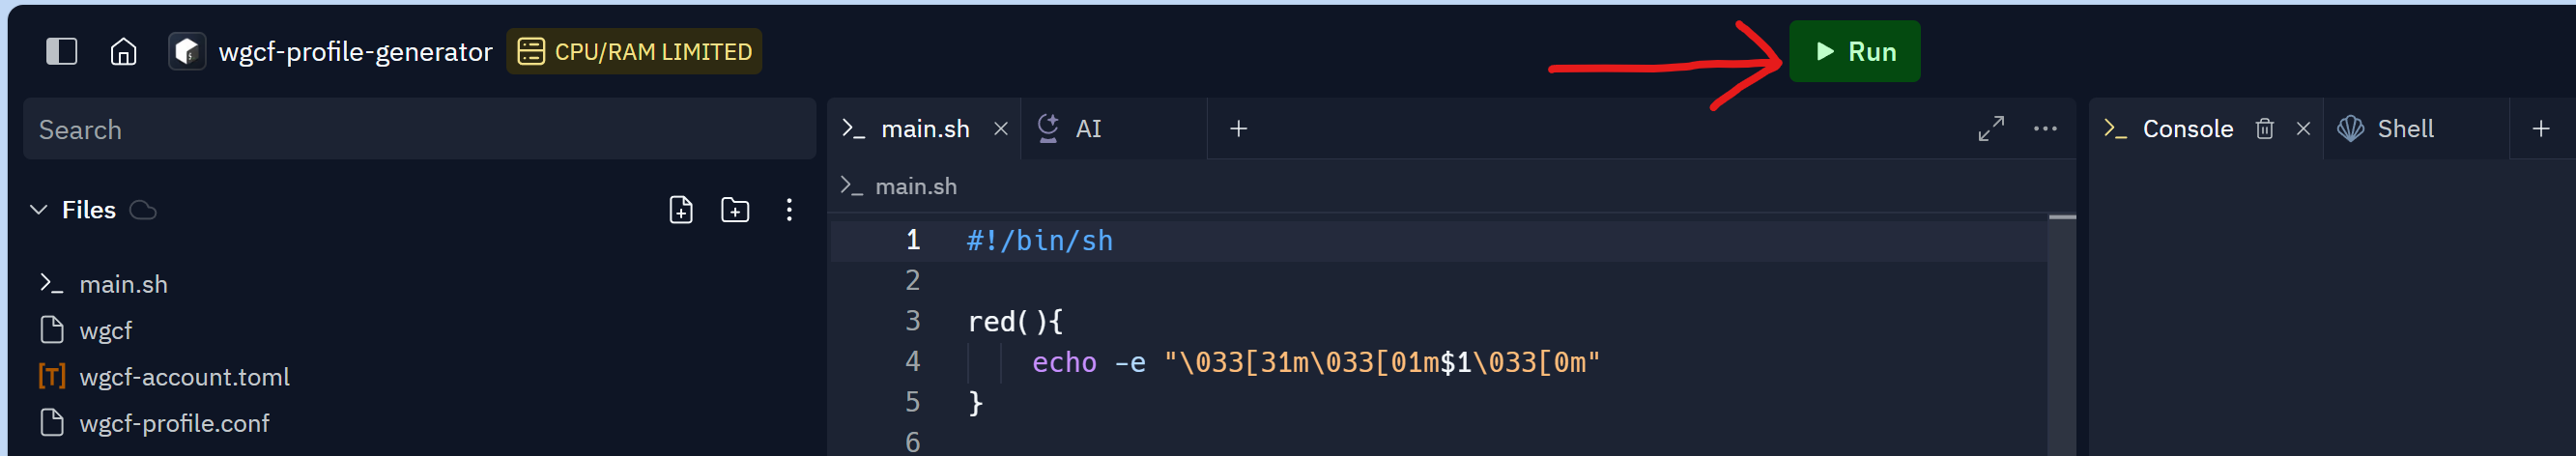Open the Files three-dot options menu
Viewport: 2576px width, 456px height.
coord(789,210)
